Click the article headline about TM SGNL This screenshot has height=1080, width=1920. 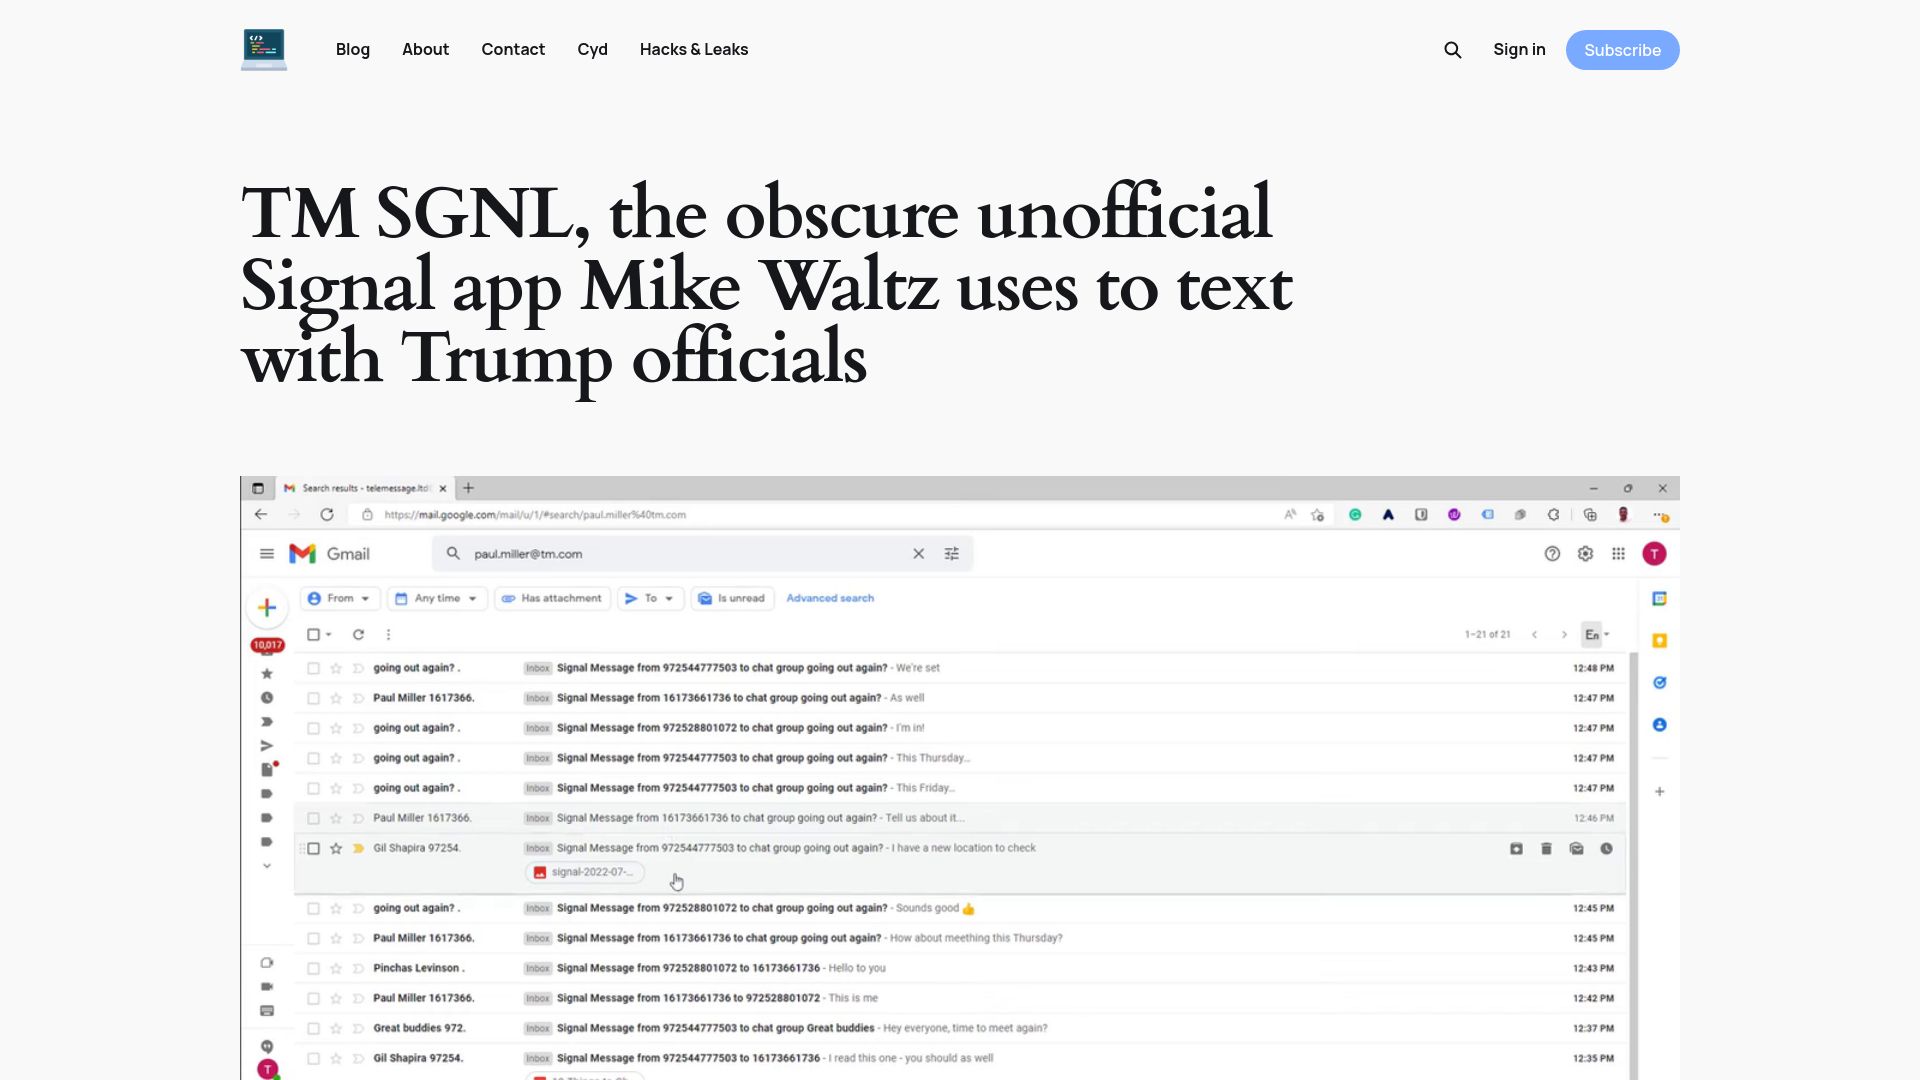(766, 285)
